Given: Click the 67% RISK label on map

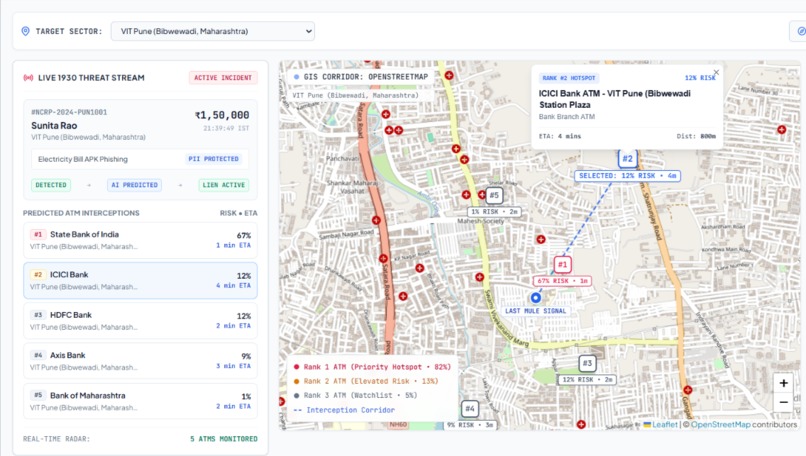Looking at the screenshot, I should (x=562, y=281).
